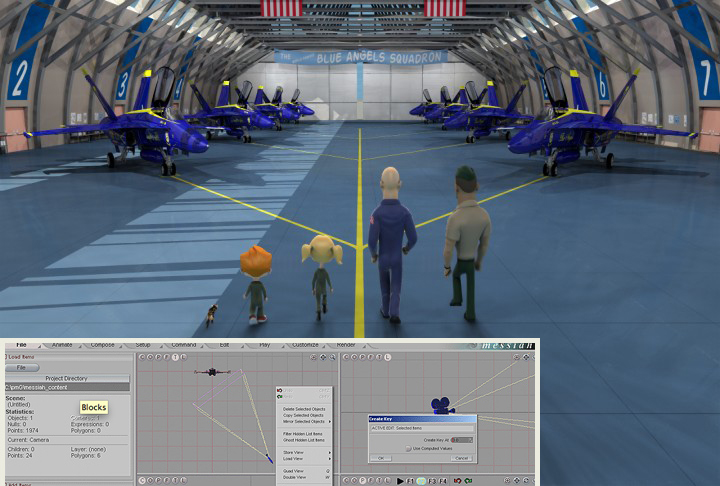720x486 pixels.
Task: Select highlighted Camera (C) button in lower-left viewport
Action: coord(142,481)
